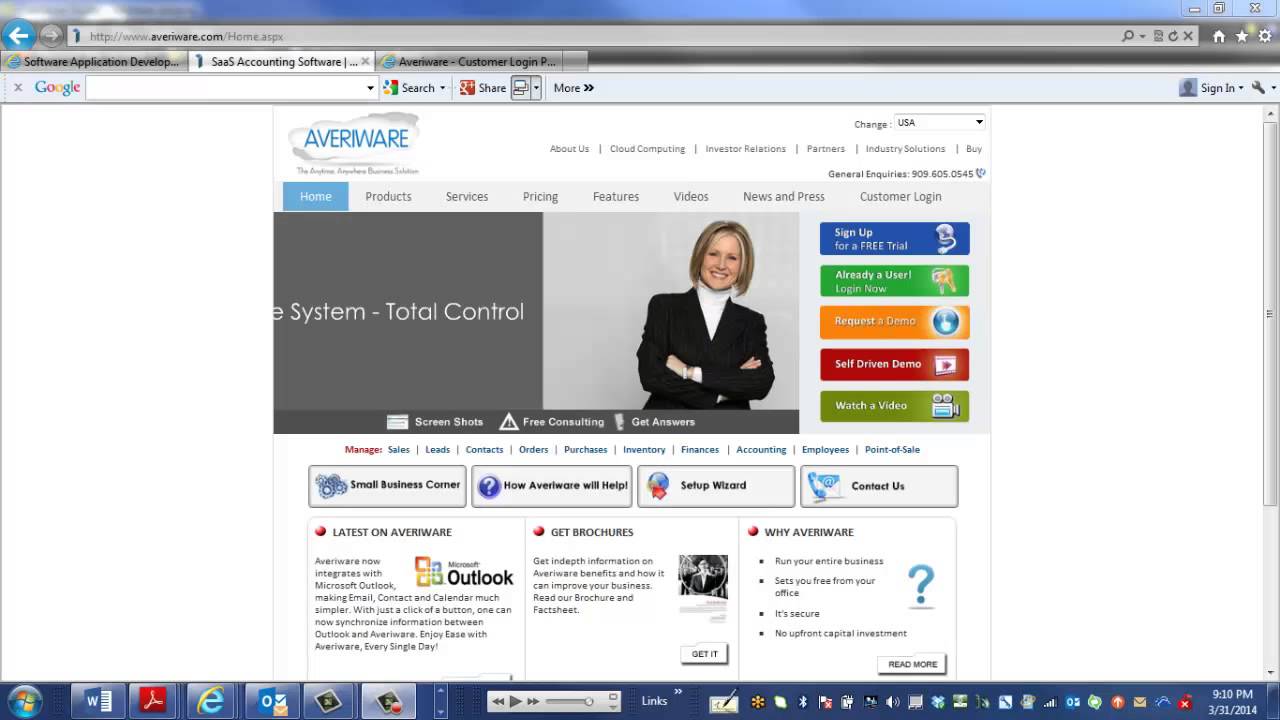The image size is (1280, 720).
Task: Open the Investor Relations link
Action: coord(745,149)
